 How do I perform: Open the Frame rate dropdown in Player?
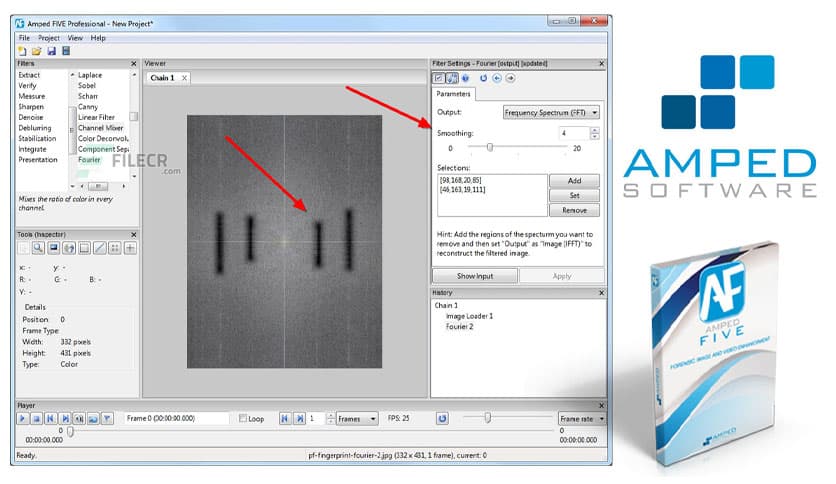click(x=582, y=419)
